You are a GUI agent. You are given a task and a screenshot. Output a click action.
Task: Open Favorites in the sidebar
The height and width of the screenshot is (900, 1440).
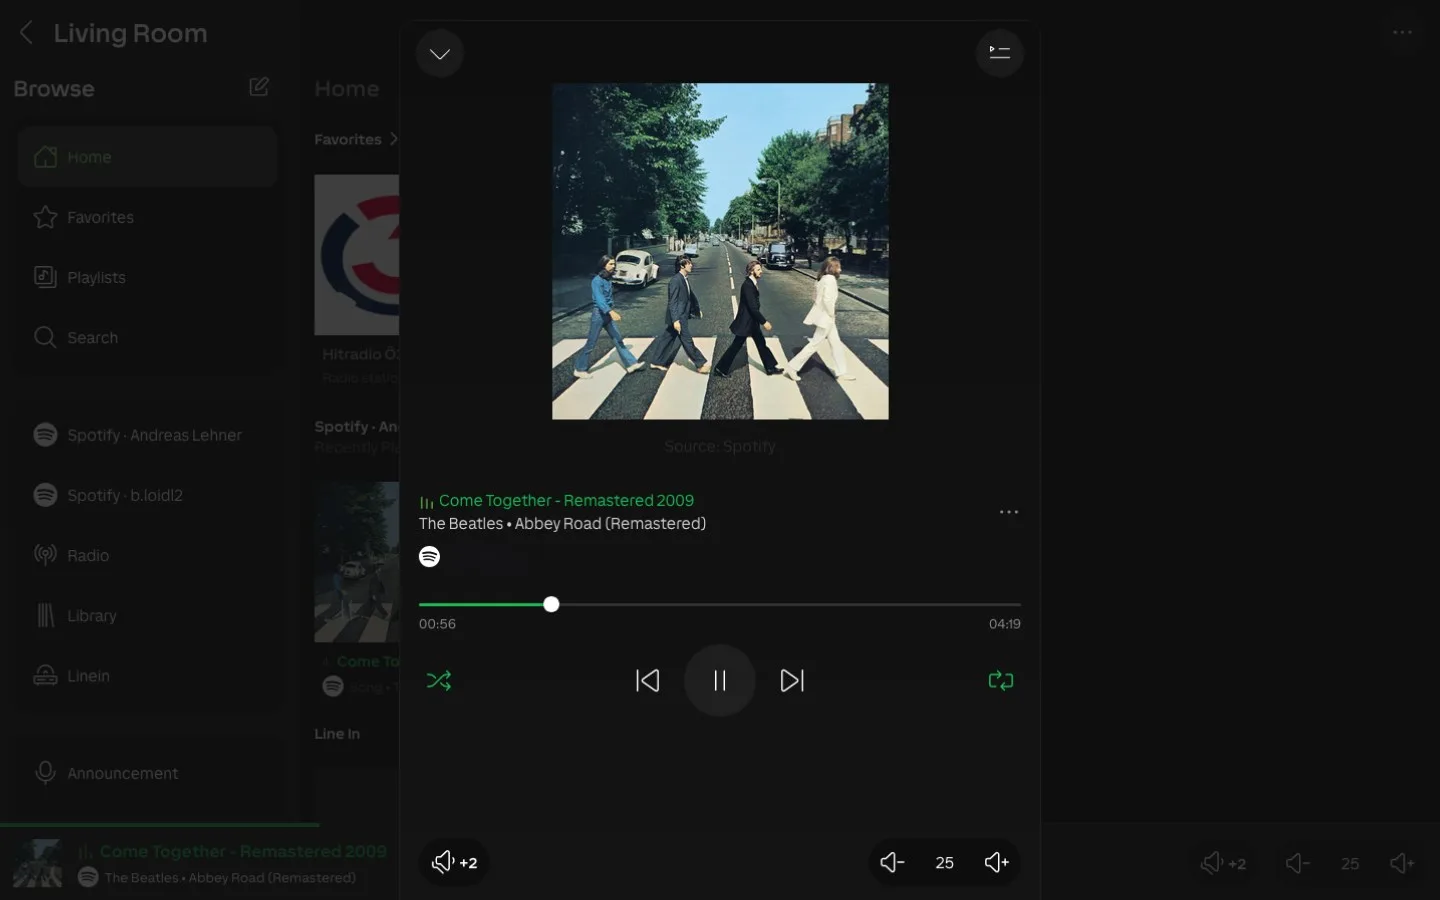tap(147, 217)
